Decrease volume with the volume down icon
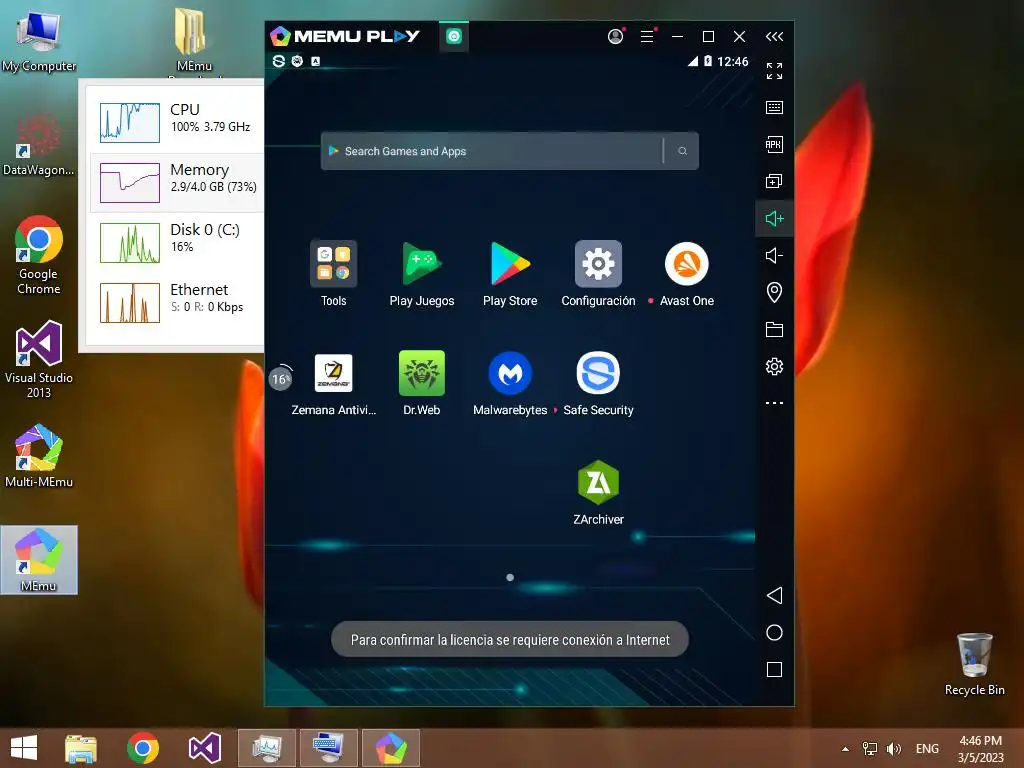1024x768 pixels. 775,255
